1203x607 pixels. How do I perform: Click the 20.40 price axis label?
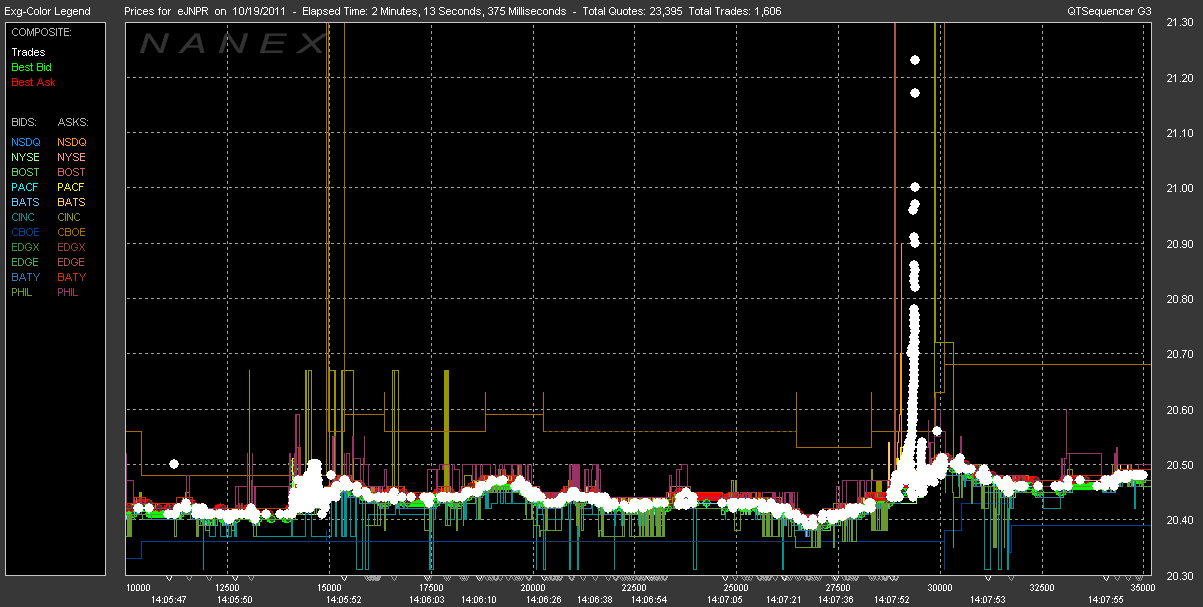[x=1179, y=521]
